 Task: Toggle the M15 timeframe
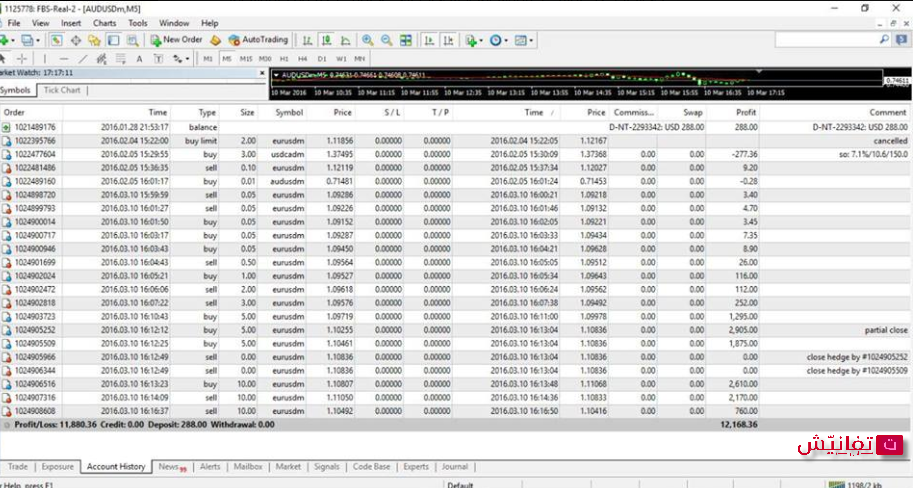[246, 59]
